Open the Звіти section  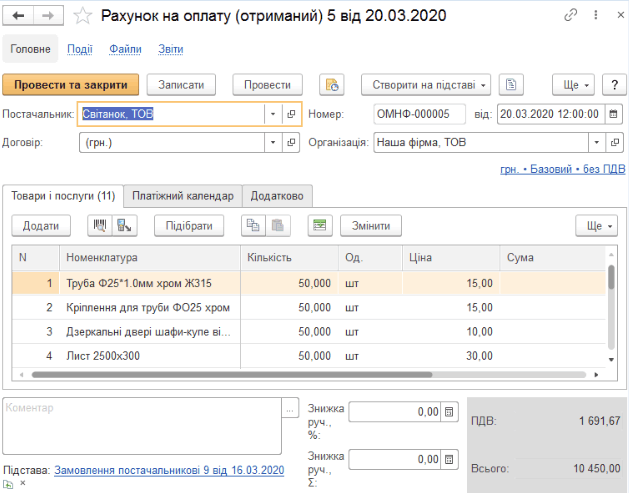170,49
